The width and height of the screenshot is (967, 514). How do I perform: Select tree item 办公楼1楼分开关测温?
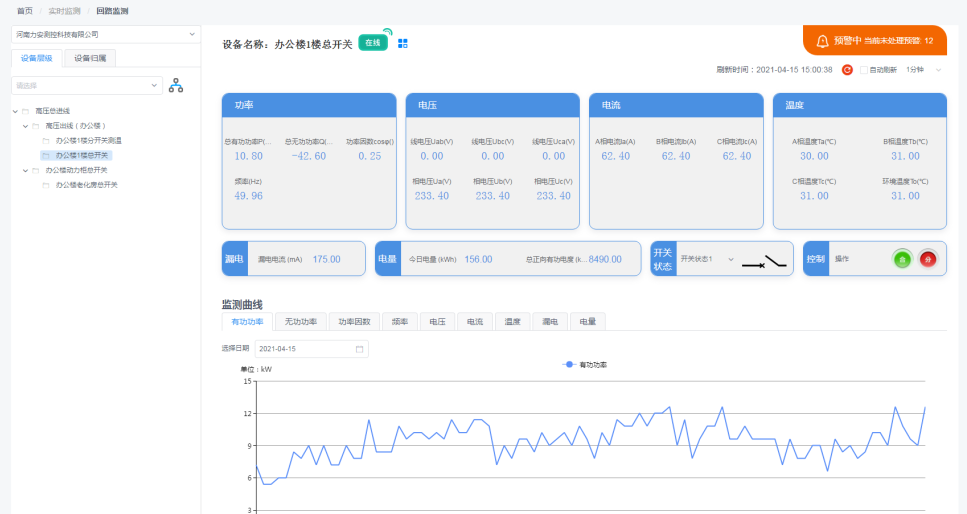(x=88, y=141)
